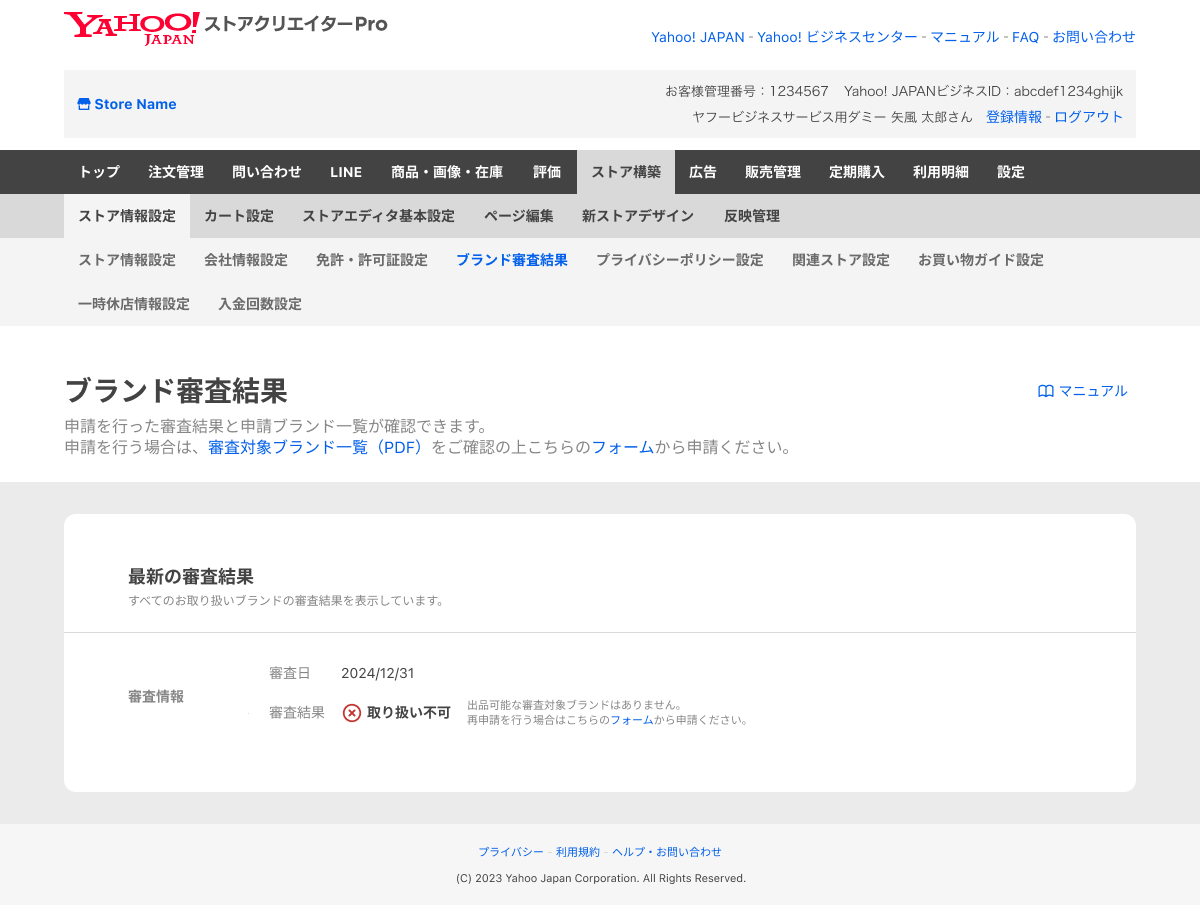
Task: Click the フォーム link in the page description
Action: click(x=623, y=447)
